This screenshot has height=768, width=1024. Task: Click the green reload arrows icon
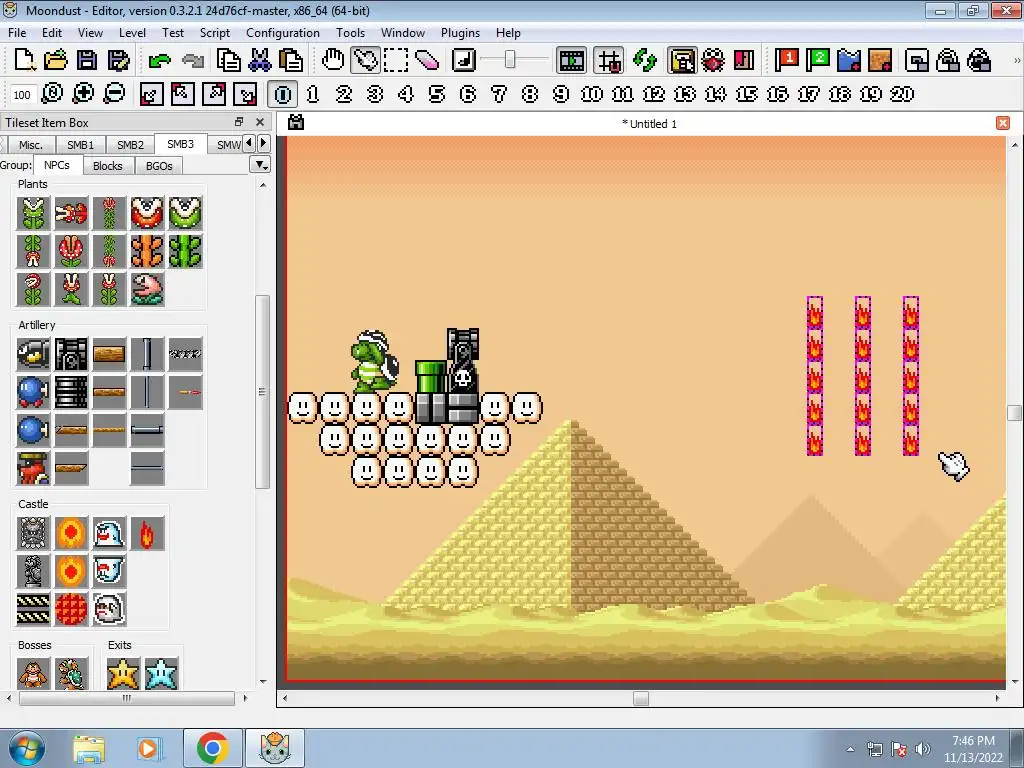tap(645, 60)
